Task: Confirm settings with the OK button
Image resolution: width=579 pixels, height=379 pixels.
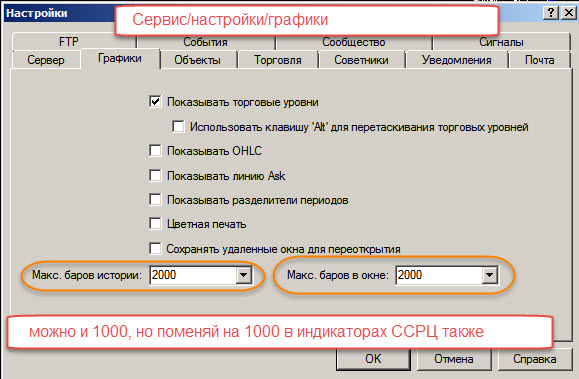Action: (373, 359)
